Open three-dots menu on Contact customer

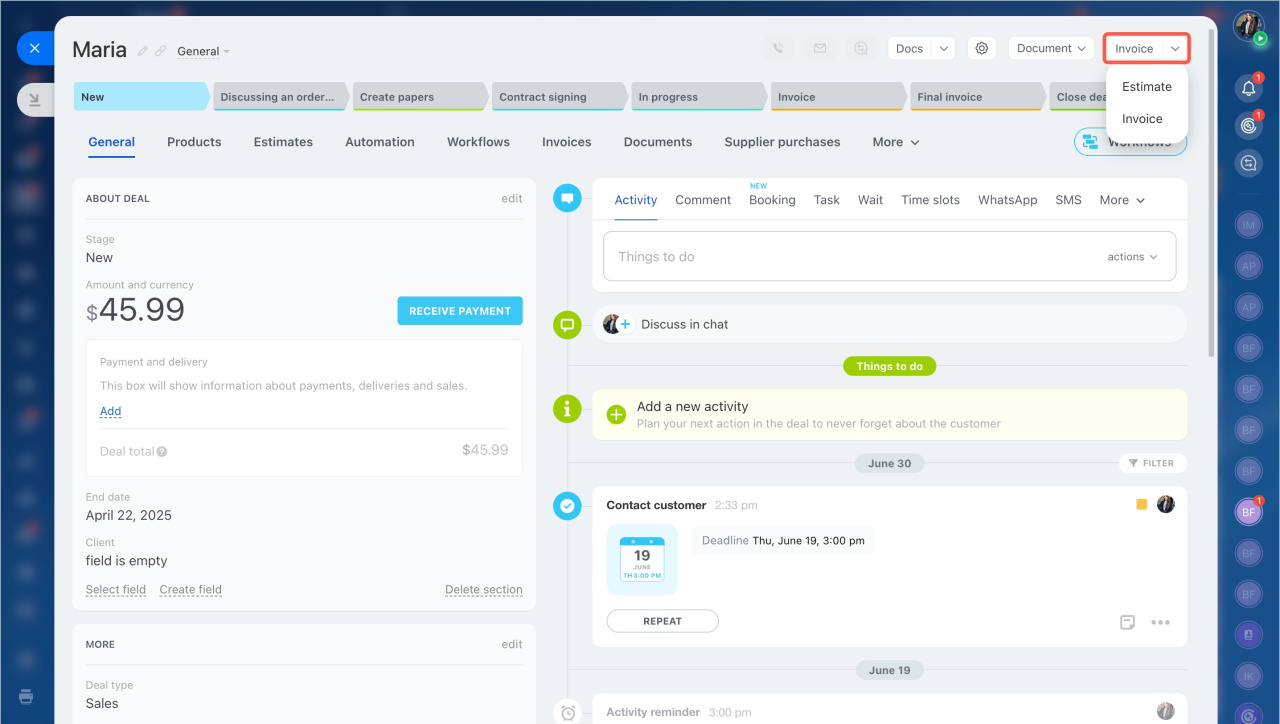click(1160, 622)
